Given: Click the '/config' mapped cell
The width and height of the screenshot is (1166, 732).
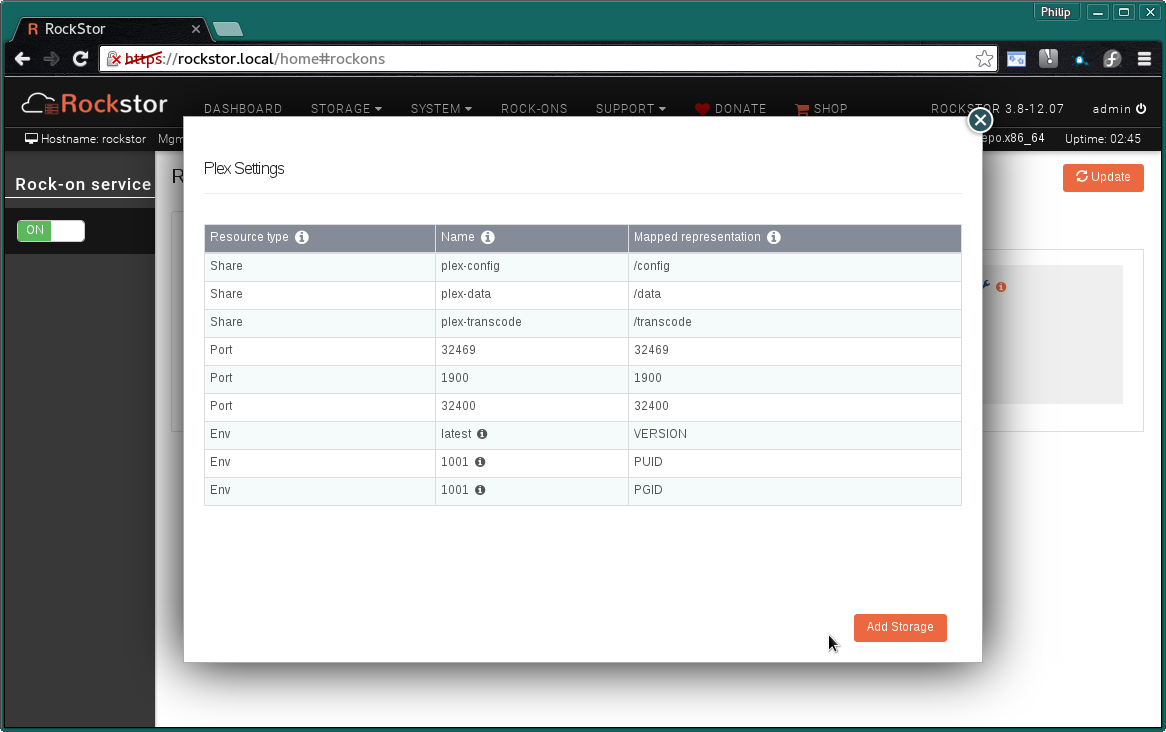Looking at the screenshot, I should point(795,266).
